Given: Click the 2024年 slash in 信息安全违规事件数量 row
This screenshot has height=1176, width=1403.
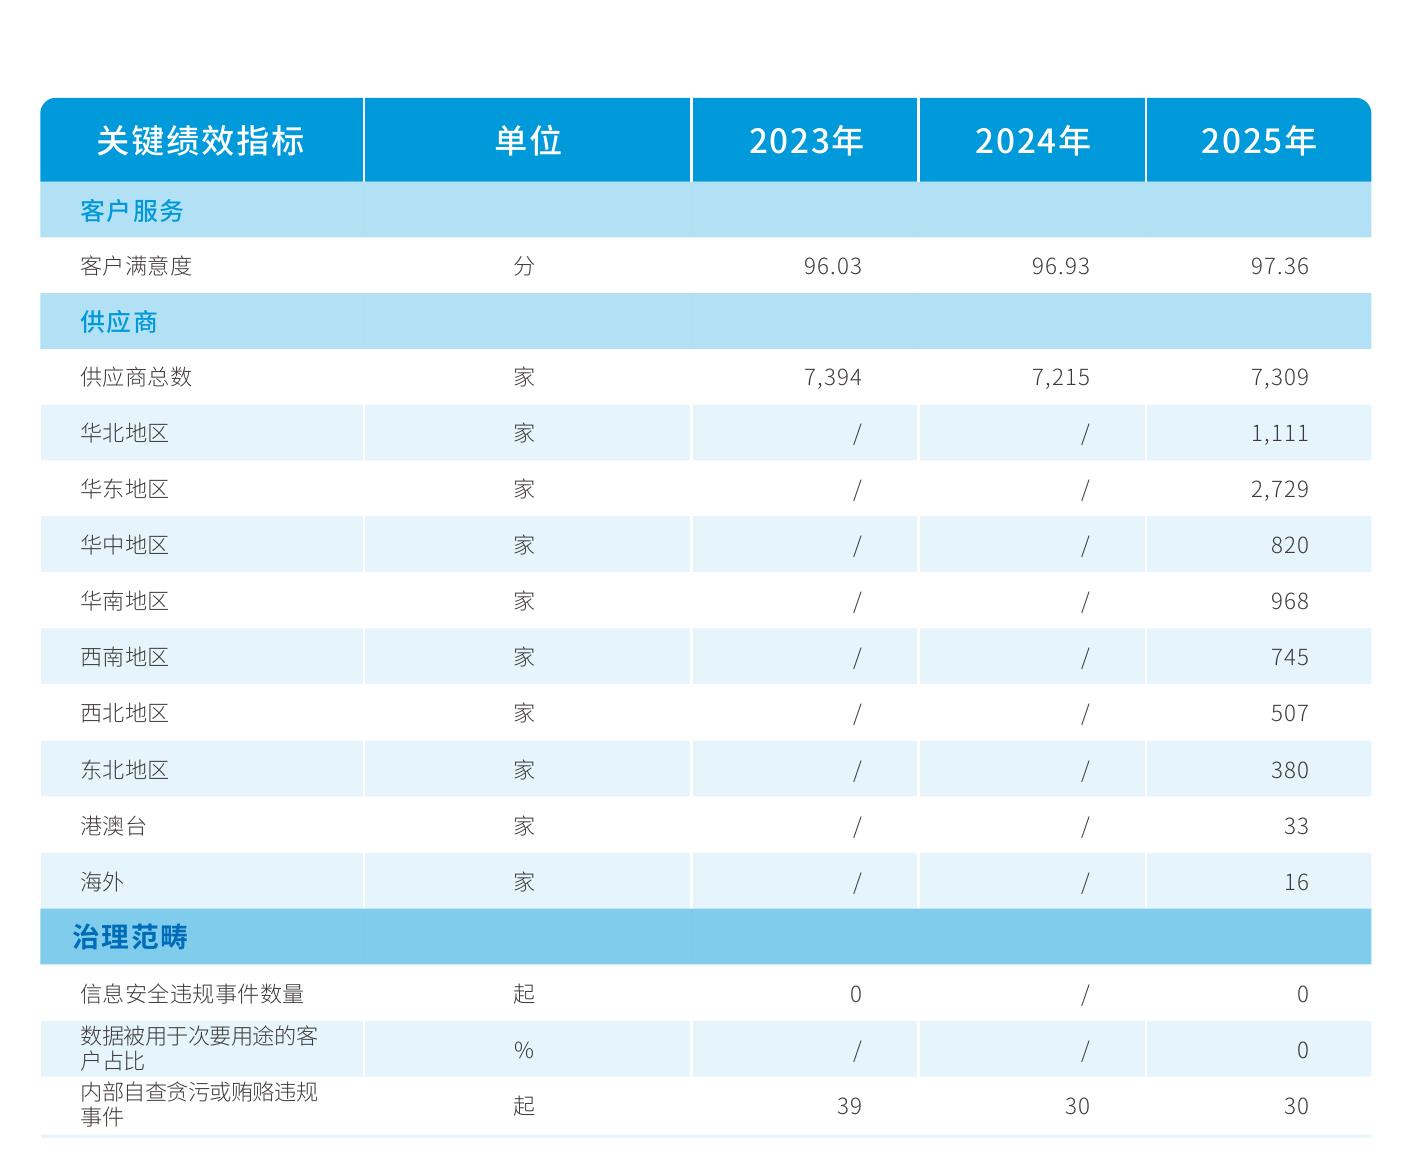Looking at the screenshot, I should coord(1085,994).
